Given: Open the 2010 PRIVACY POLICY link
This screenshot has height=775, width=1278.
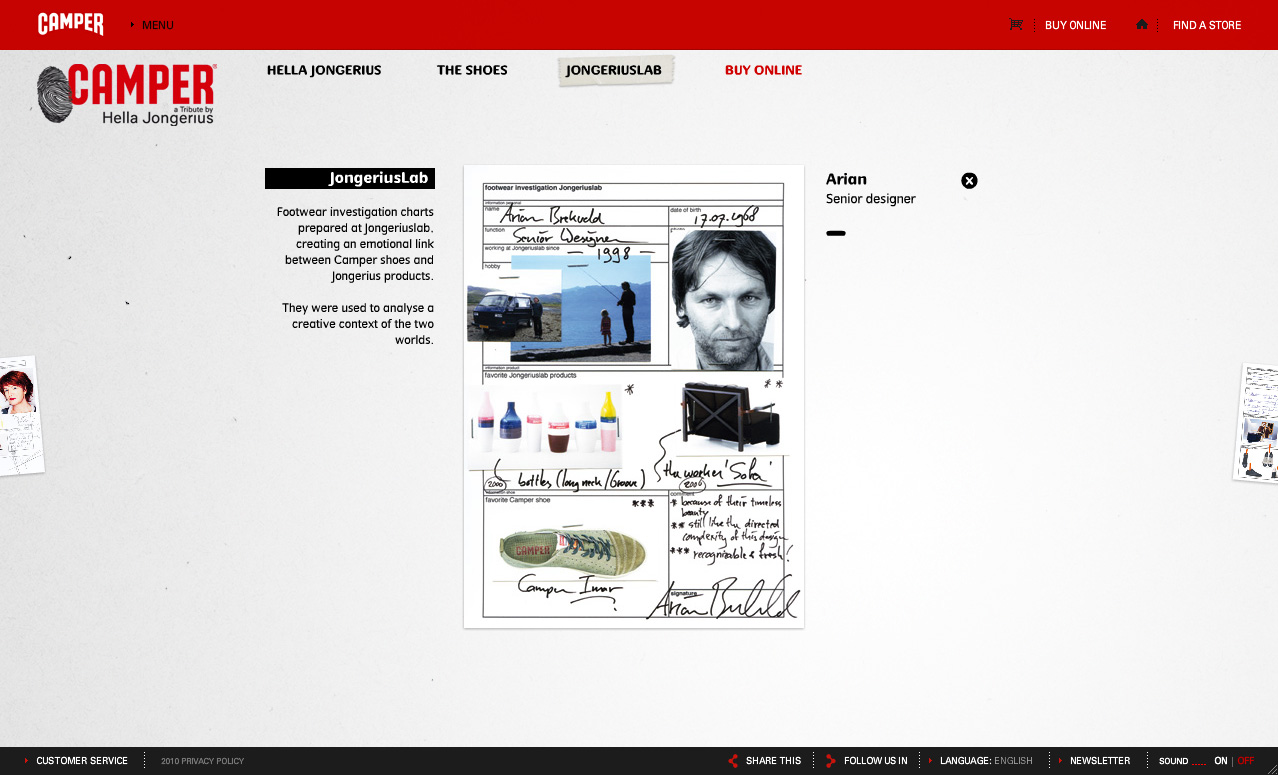Looking at the screenshot, I should tap(202, 761).
